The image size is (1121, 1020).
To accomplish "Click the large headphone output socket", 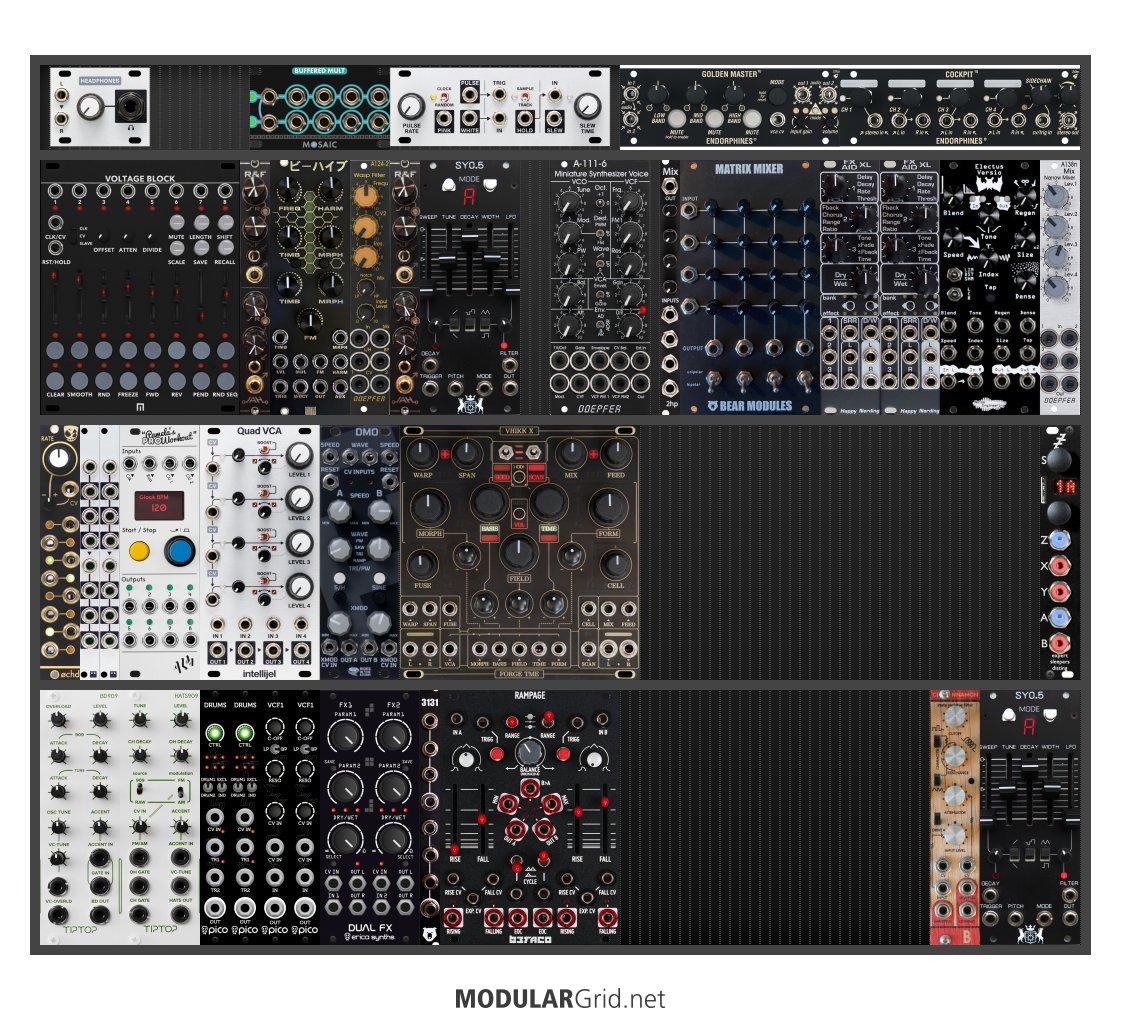I will [x=130, y=107].
